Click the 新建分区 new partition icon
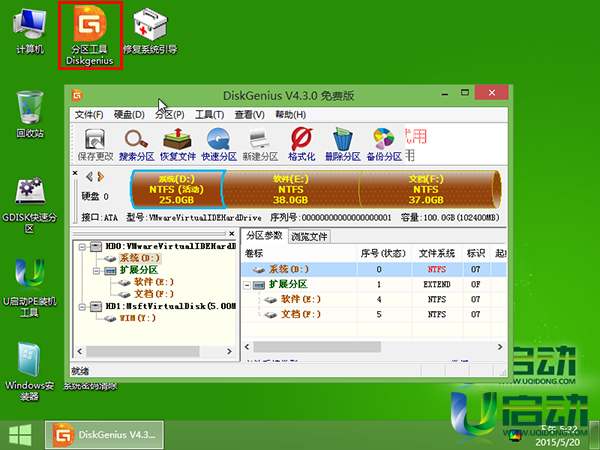 point(260,145)
